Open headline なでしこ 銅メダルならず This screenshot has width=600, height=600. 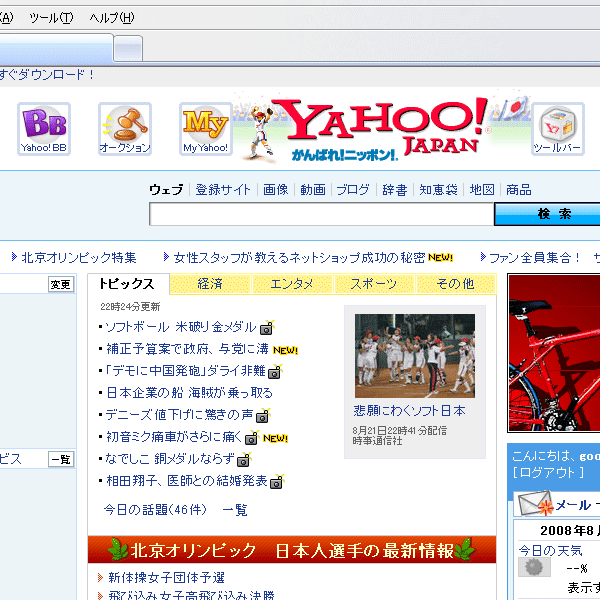point(170,459)
